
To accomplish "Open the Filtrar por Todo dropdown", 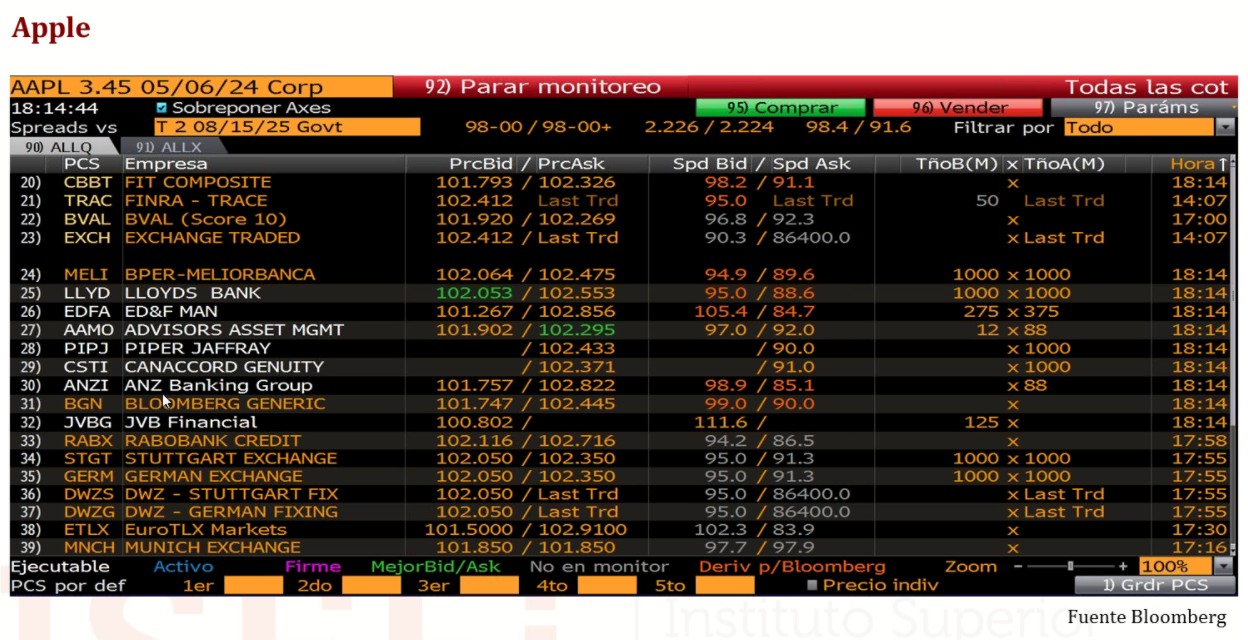I will point(1225,127).
